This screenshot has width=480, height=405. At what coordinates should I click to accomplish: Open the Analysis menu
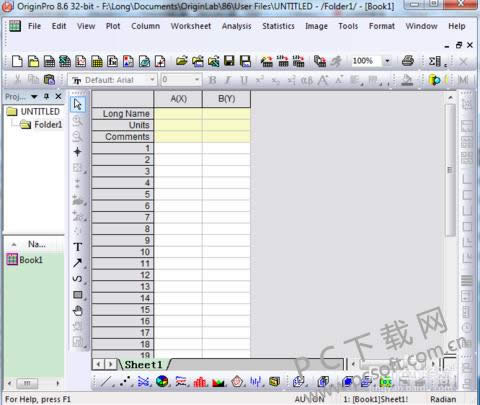coord(237,26)
